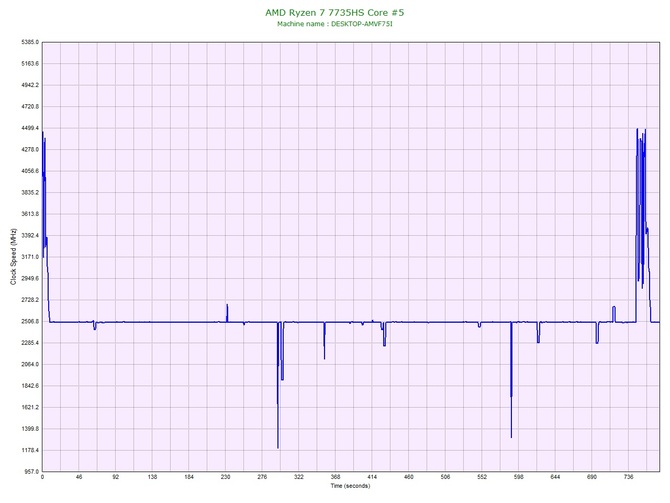Click the 184 seconds x-axis tick label
This screenshot has width=670, height=503.
tap(189, 477)
